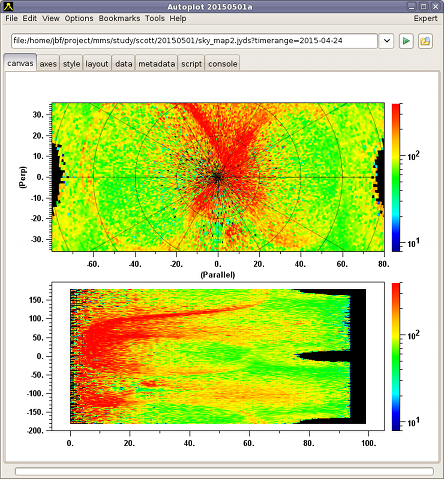This screenshot has width=444, height=479.
Task: Click the 100. tick label on bottom x-axis
Action: [x=368, y=443]
